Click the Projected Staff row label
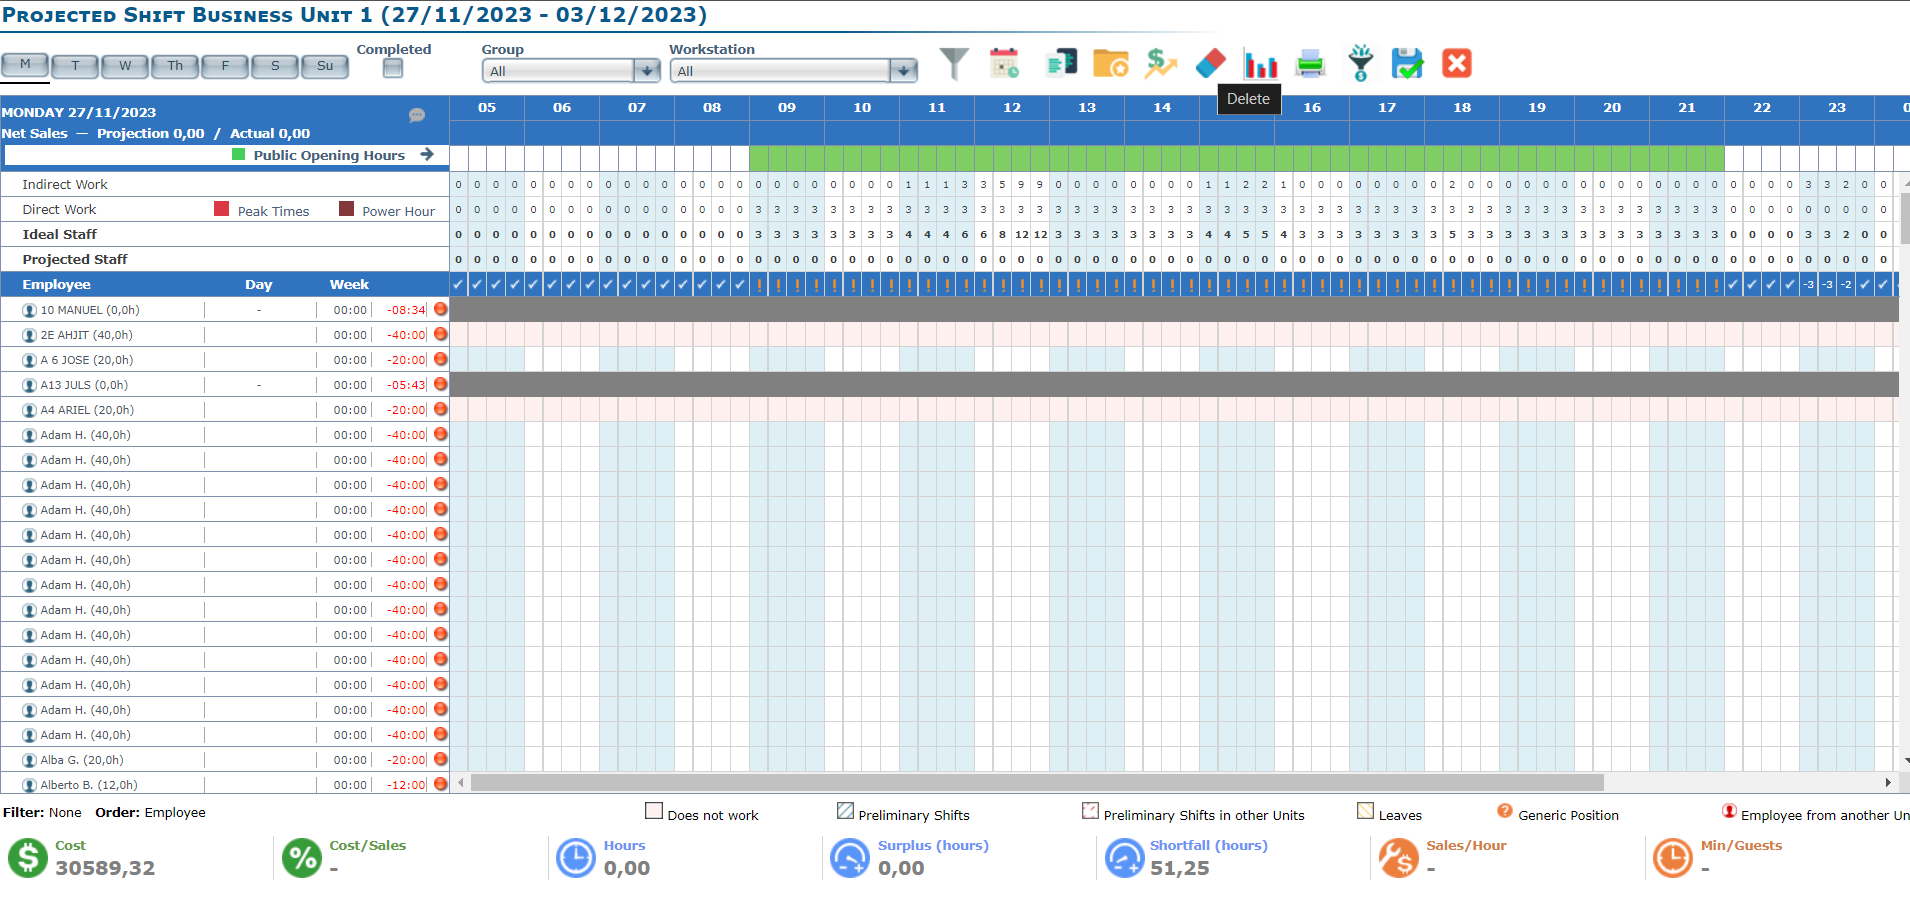 (x=75, y=259)
